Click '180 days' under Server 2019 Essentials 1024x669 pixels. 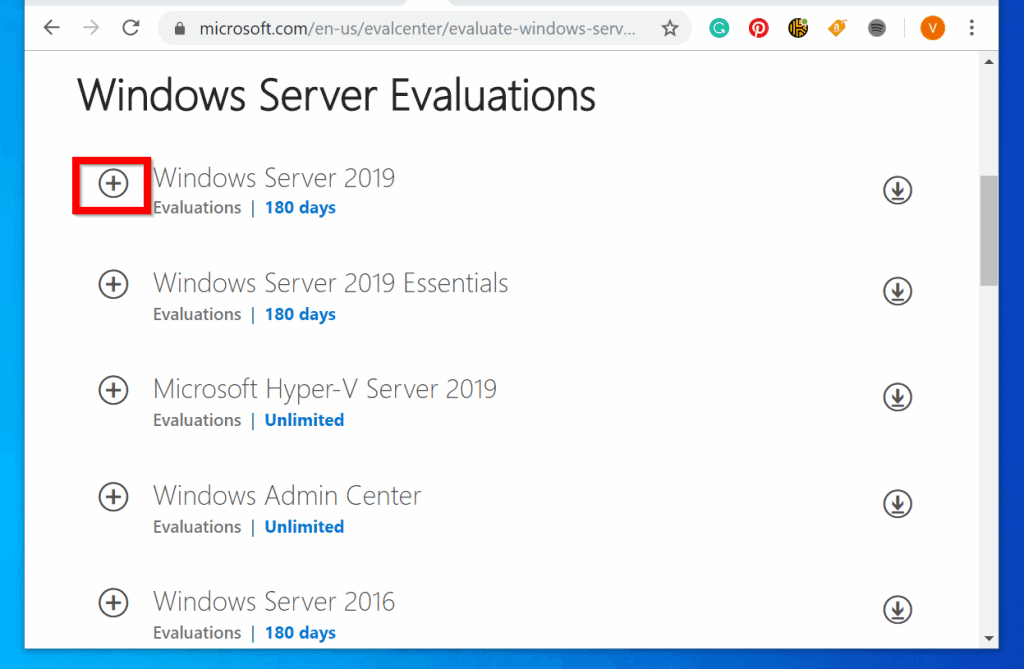point(300,314)
